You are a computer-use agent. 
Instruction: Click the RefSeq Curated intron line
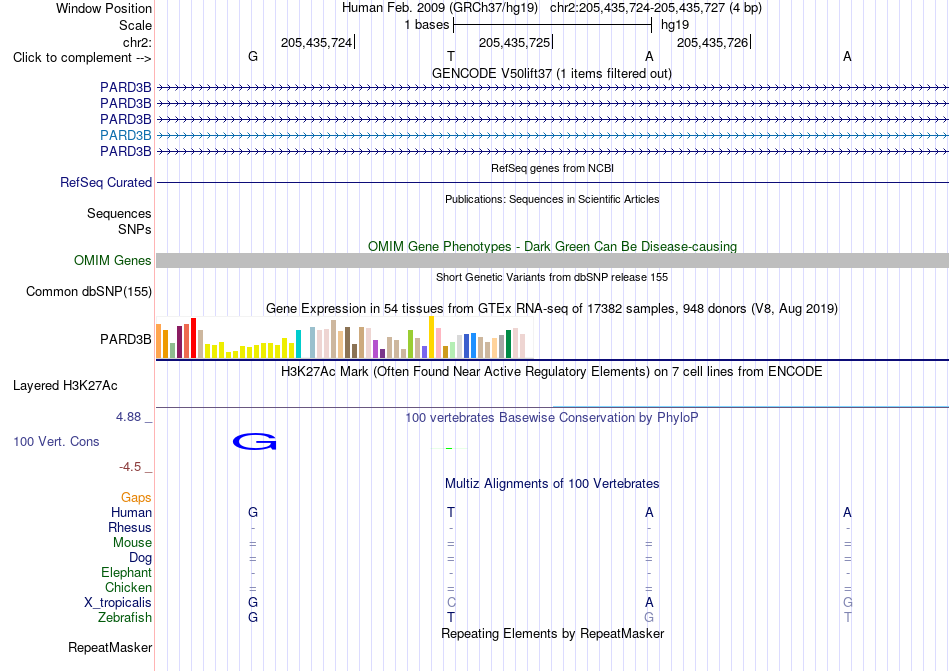553,182
